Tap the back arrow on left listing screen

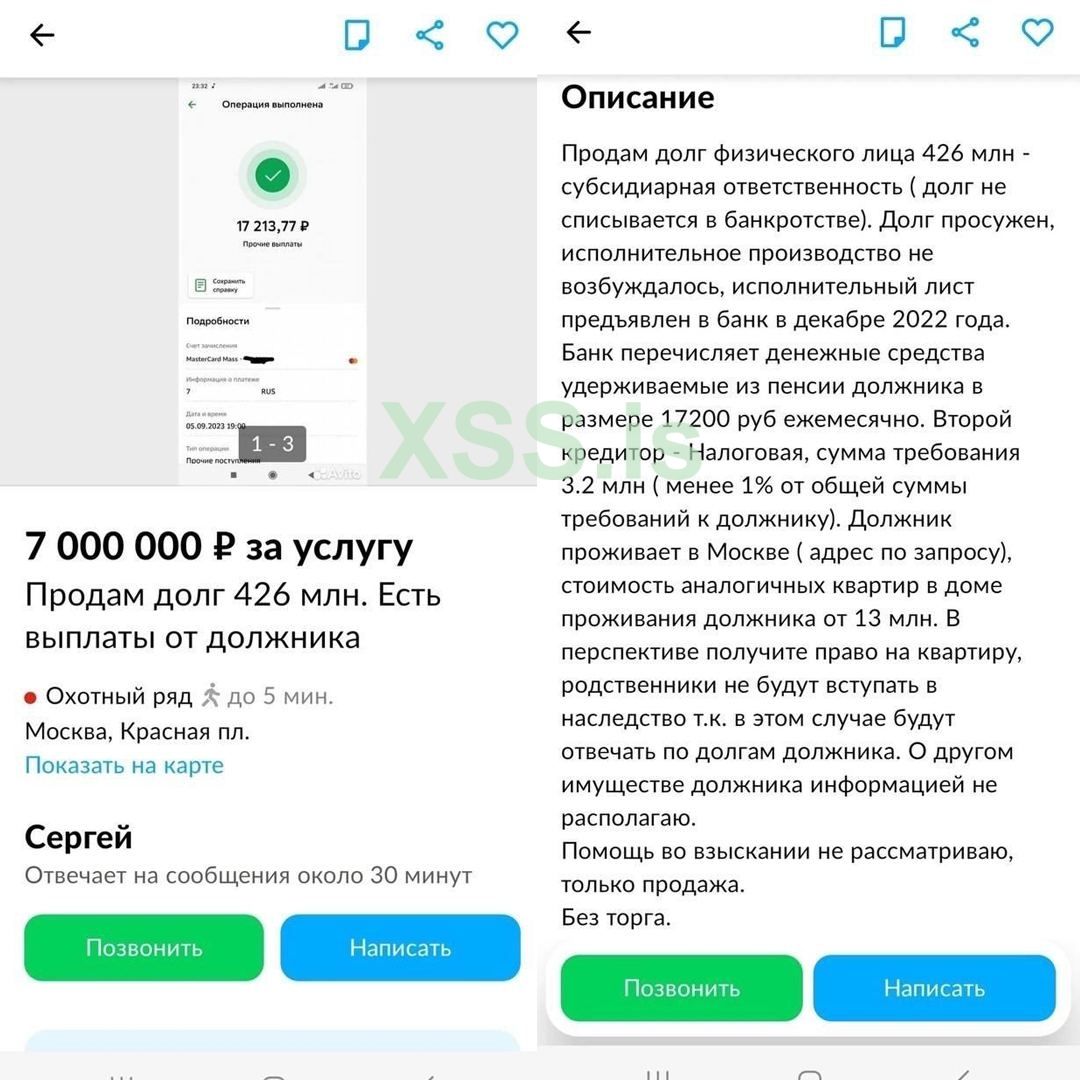42,34
